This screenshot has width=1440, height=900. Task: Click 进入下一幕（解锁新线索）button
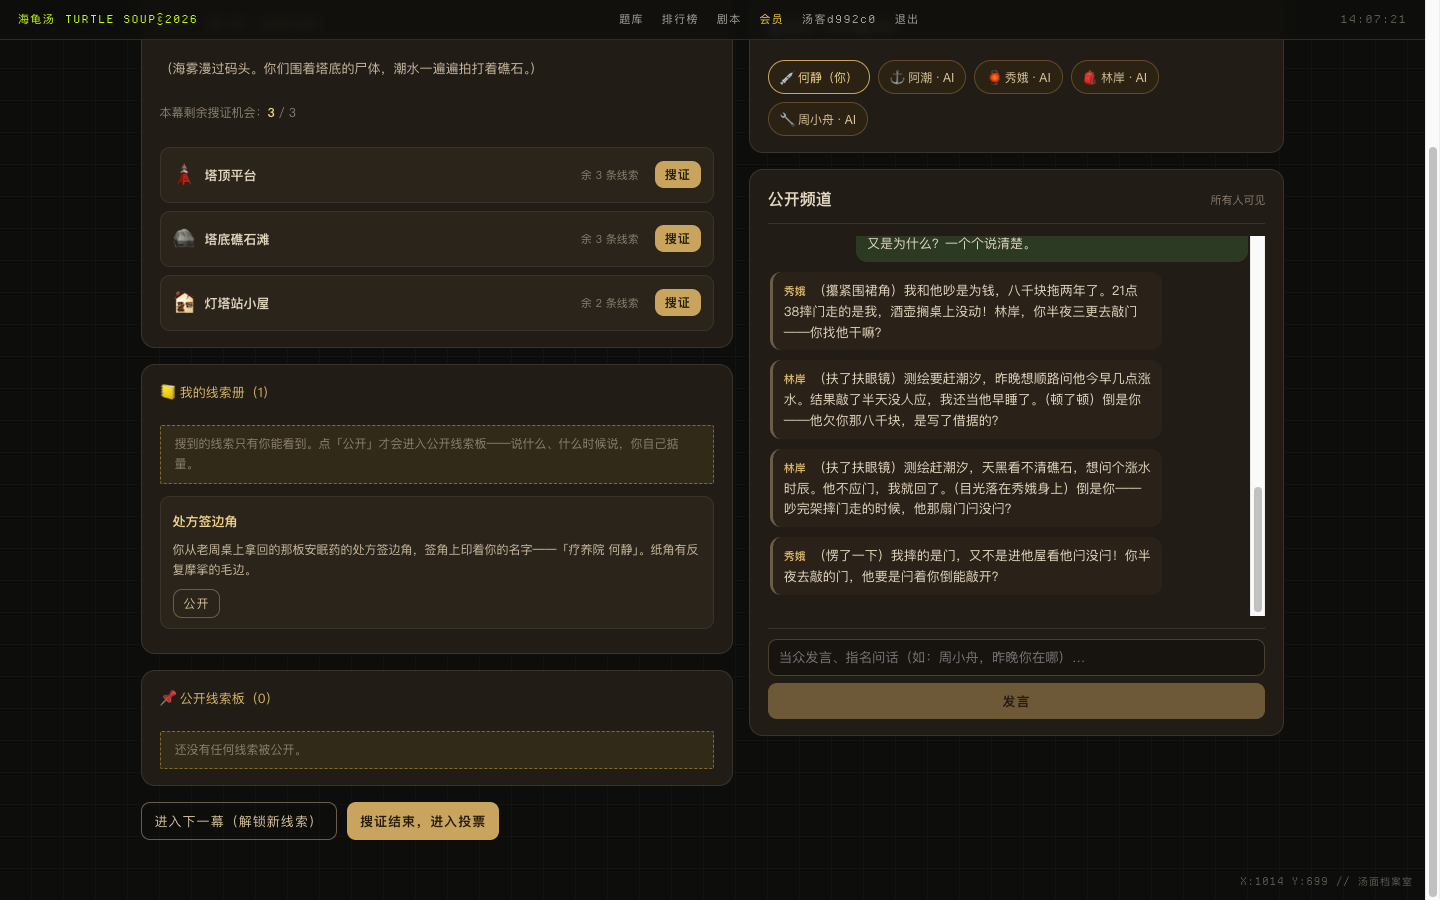click(x=239, y=821)
